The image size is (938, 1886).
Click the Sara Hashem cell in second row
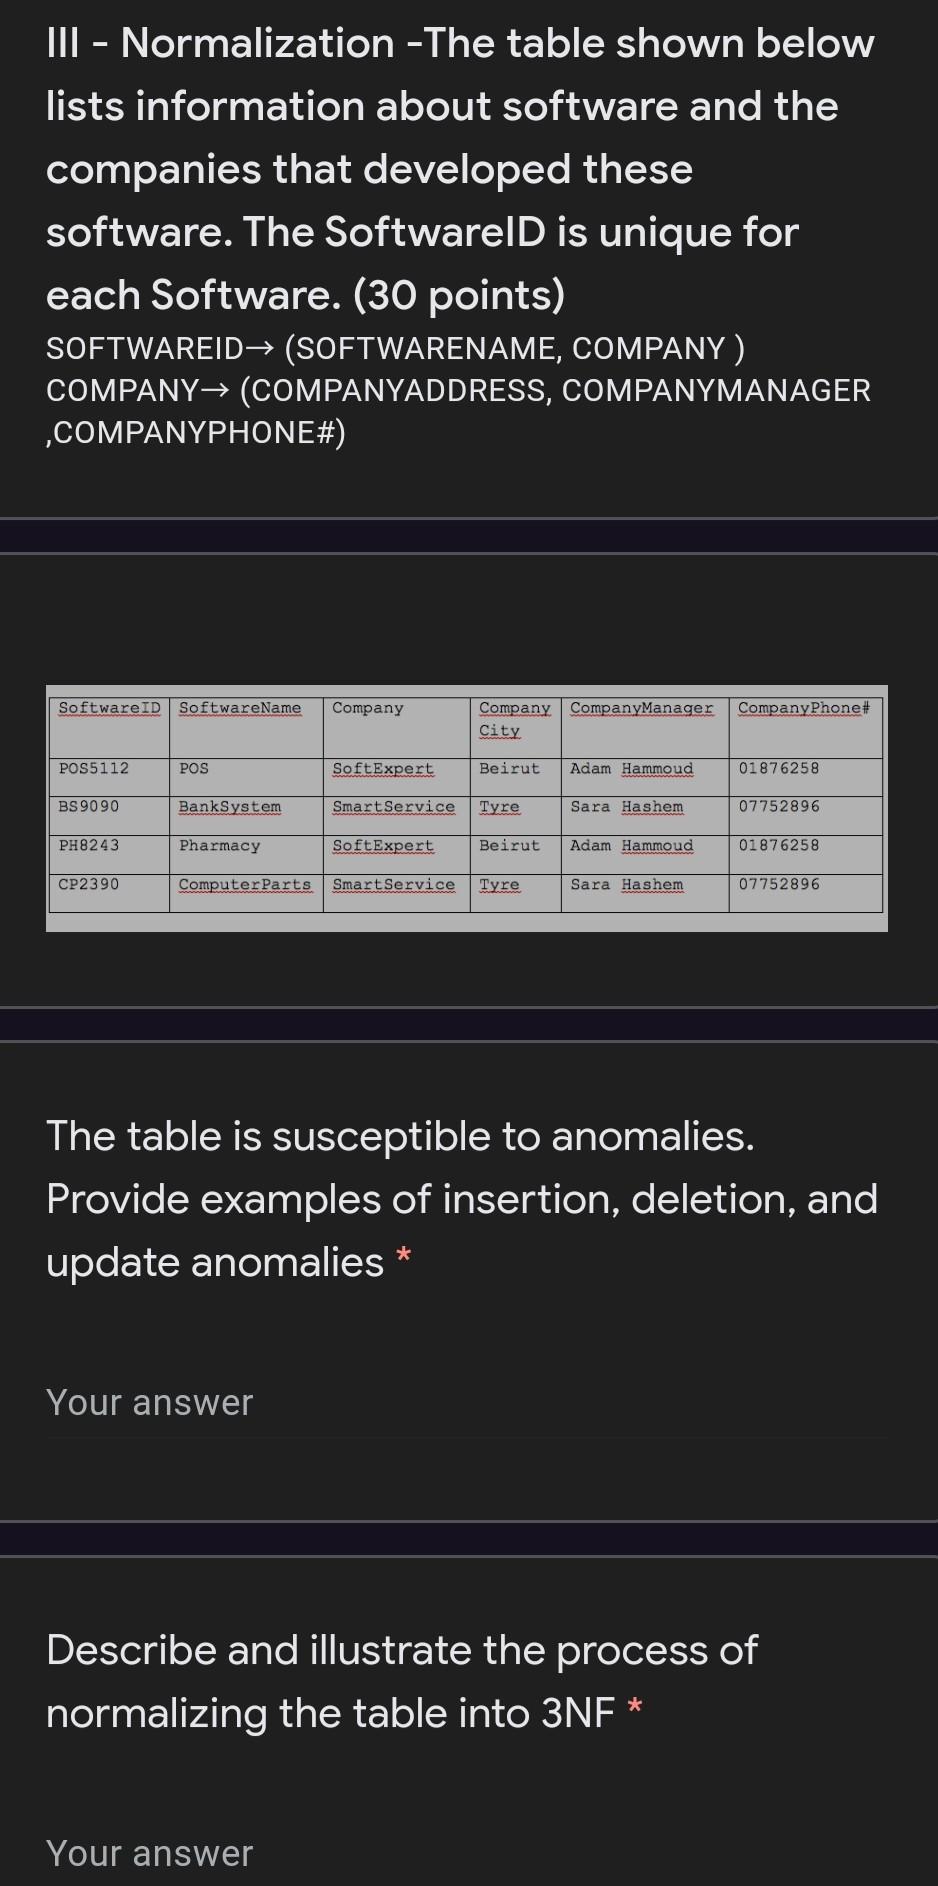click(x=626, y=807)
